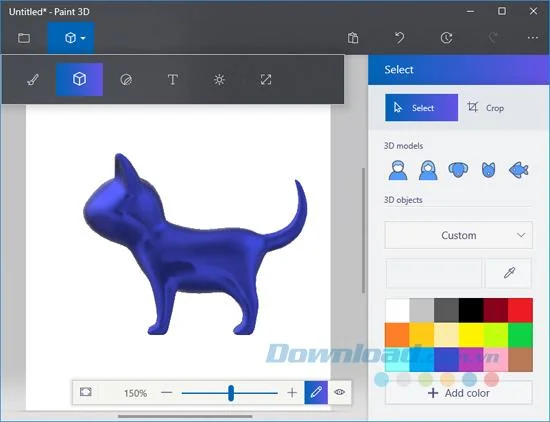Choose the gold color swatch
550x422 pixels.
coord(422,335)
